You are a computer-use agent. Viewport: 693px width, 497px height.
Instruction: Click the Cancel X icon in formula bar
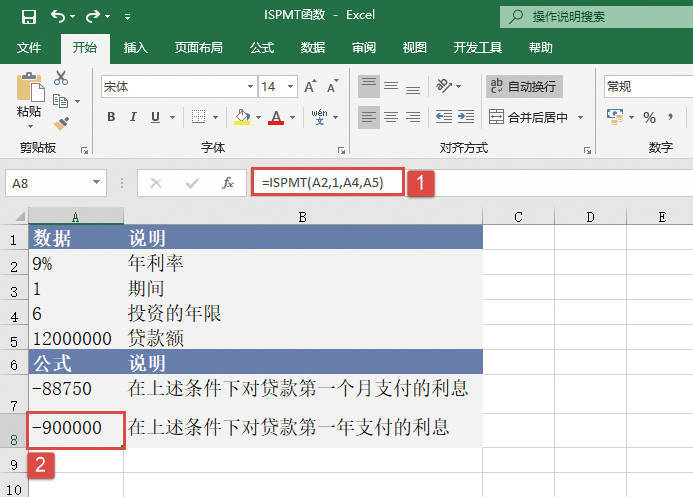[x=156, y=182]
